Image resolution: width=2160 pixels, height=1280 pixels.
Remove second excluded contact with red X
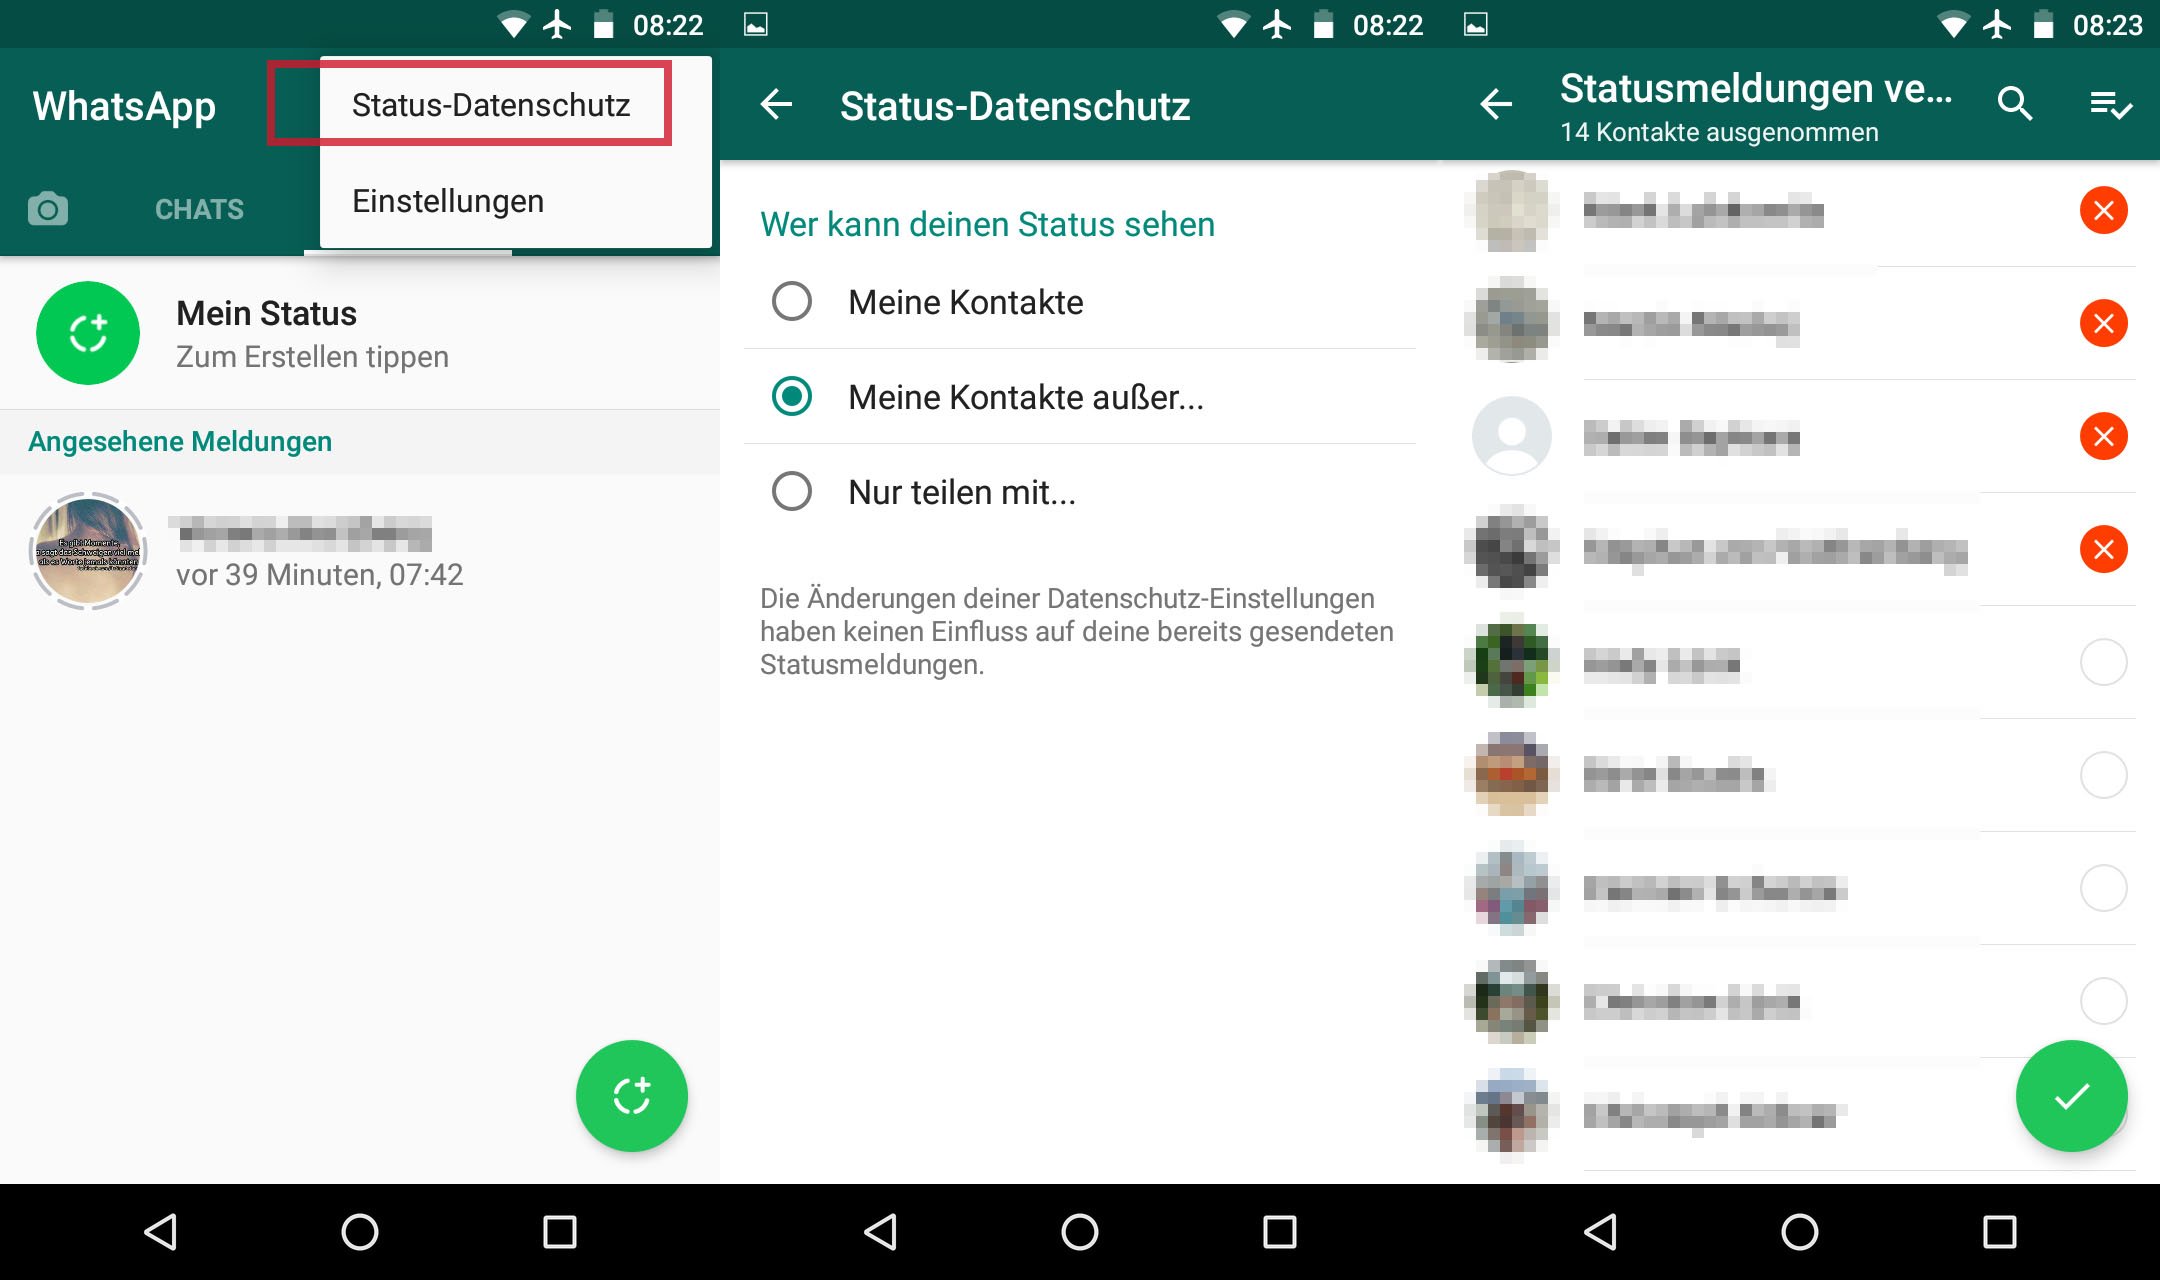2104,323
